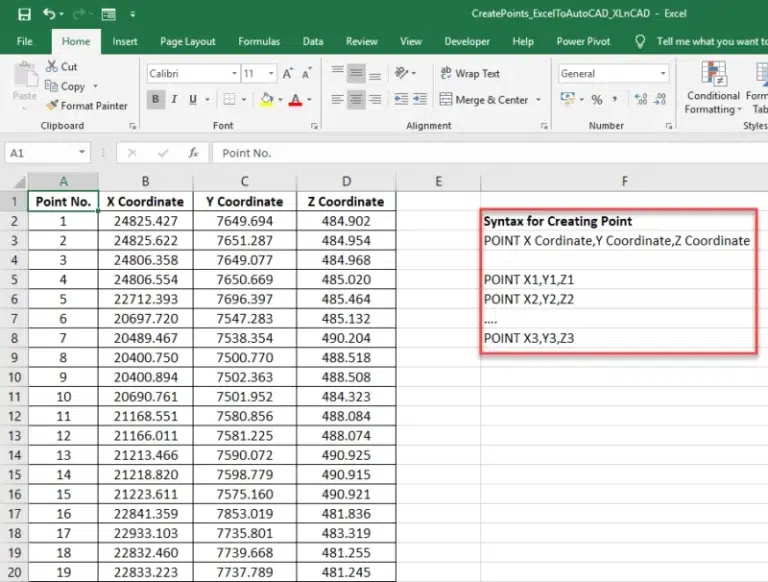Open Alignment settings dialog launcher
Screen dimensions: 768x582
click(x=544, y=126)
